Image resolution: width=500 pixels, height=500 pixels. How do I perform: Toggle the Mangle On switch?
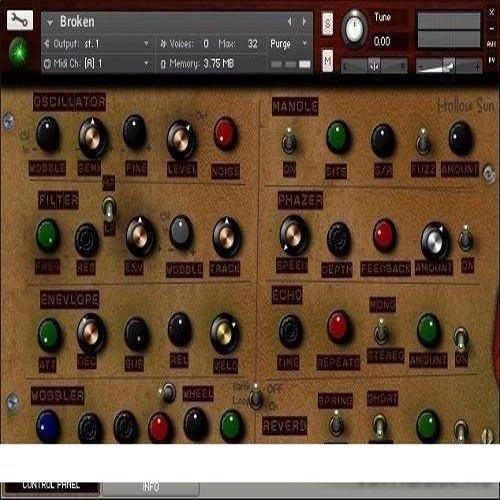[289, 141]
